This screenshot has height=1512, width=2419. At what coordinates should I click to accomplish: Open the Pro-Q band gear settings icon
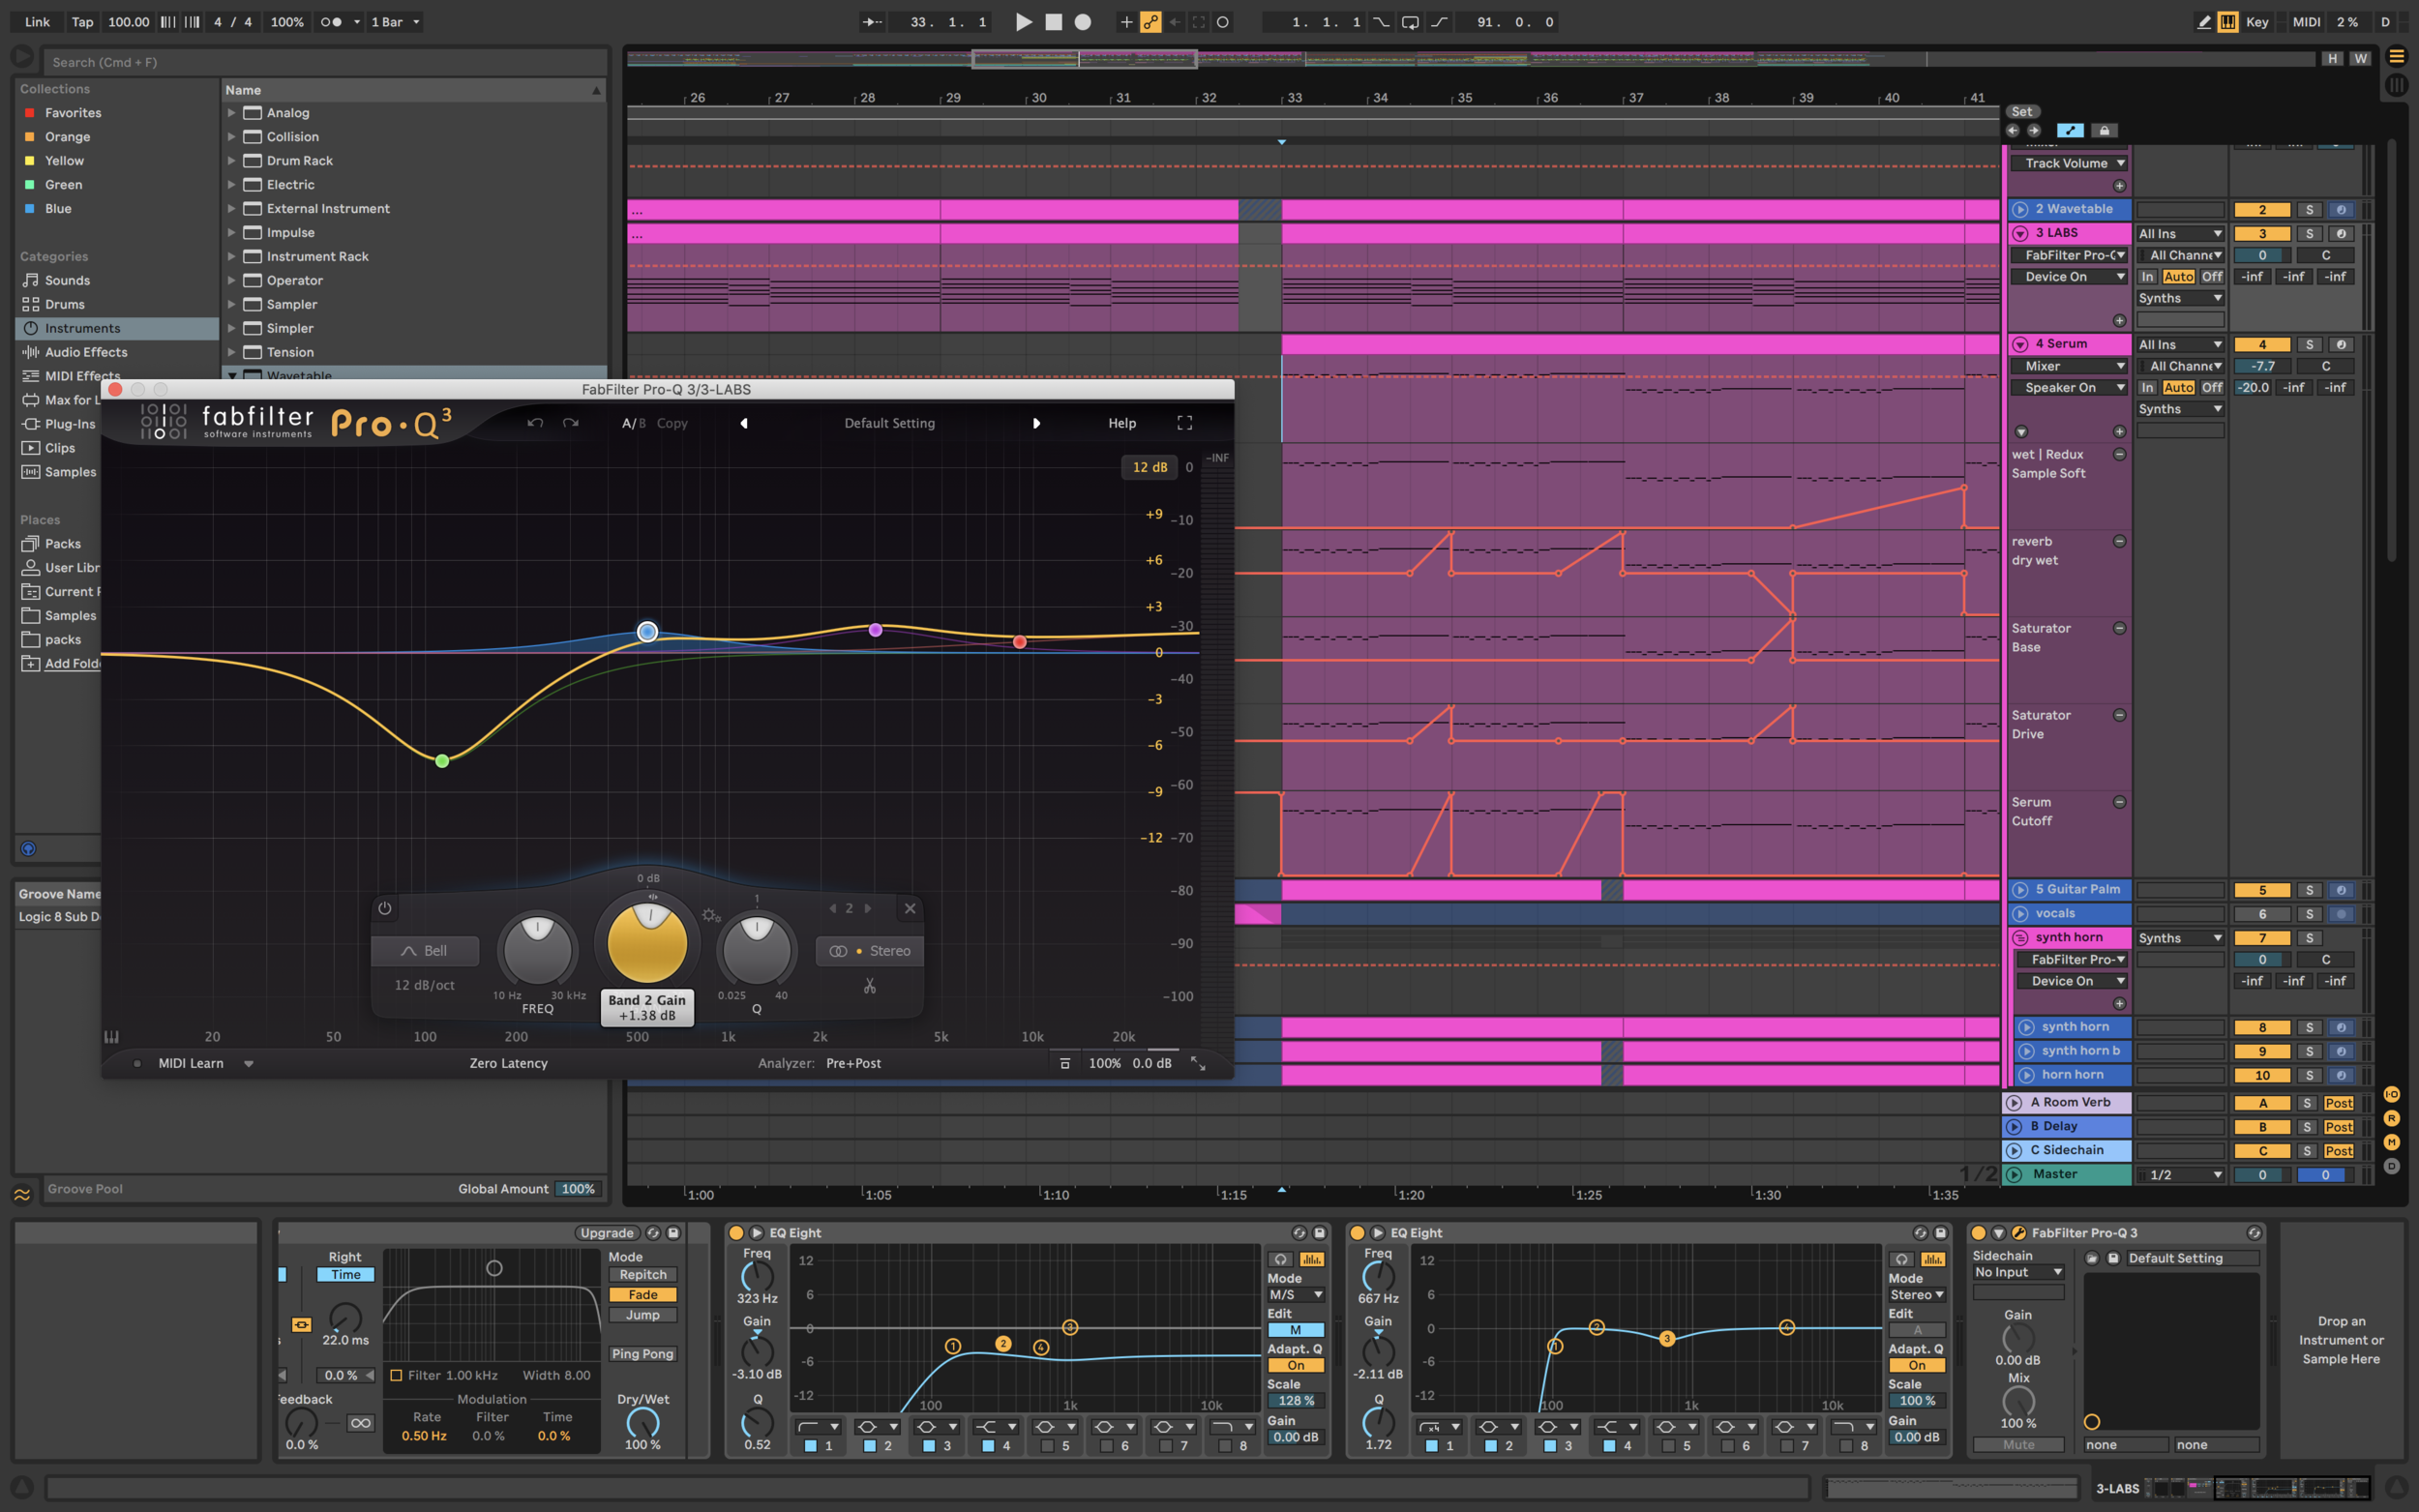[710, 915]
